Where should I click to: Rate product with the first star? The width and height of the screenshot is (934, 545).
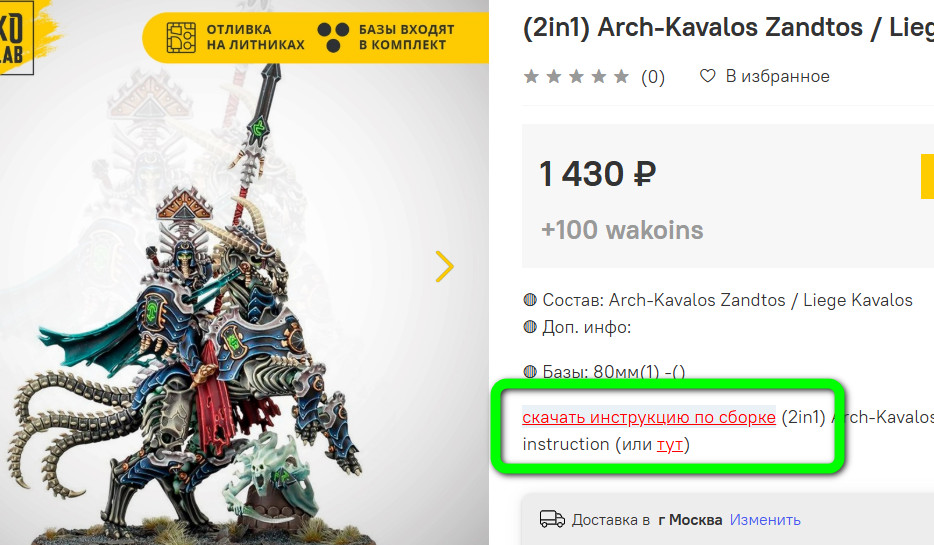(531, 76)
